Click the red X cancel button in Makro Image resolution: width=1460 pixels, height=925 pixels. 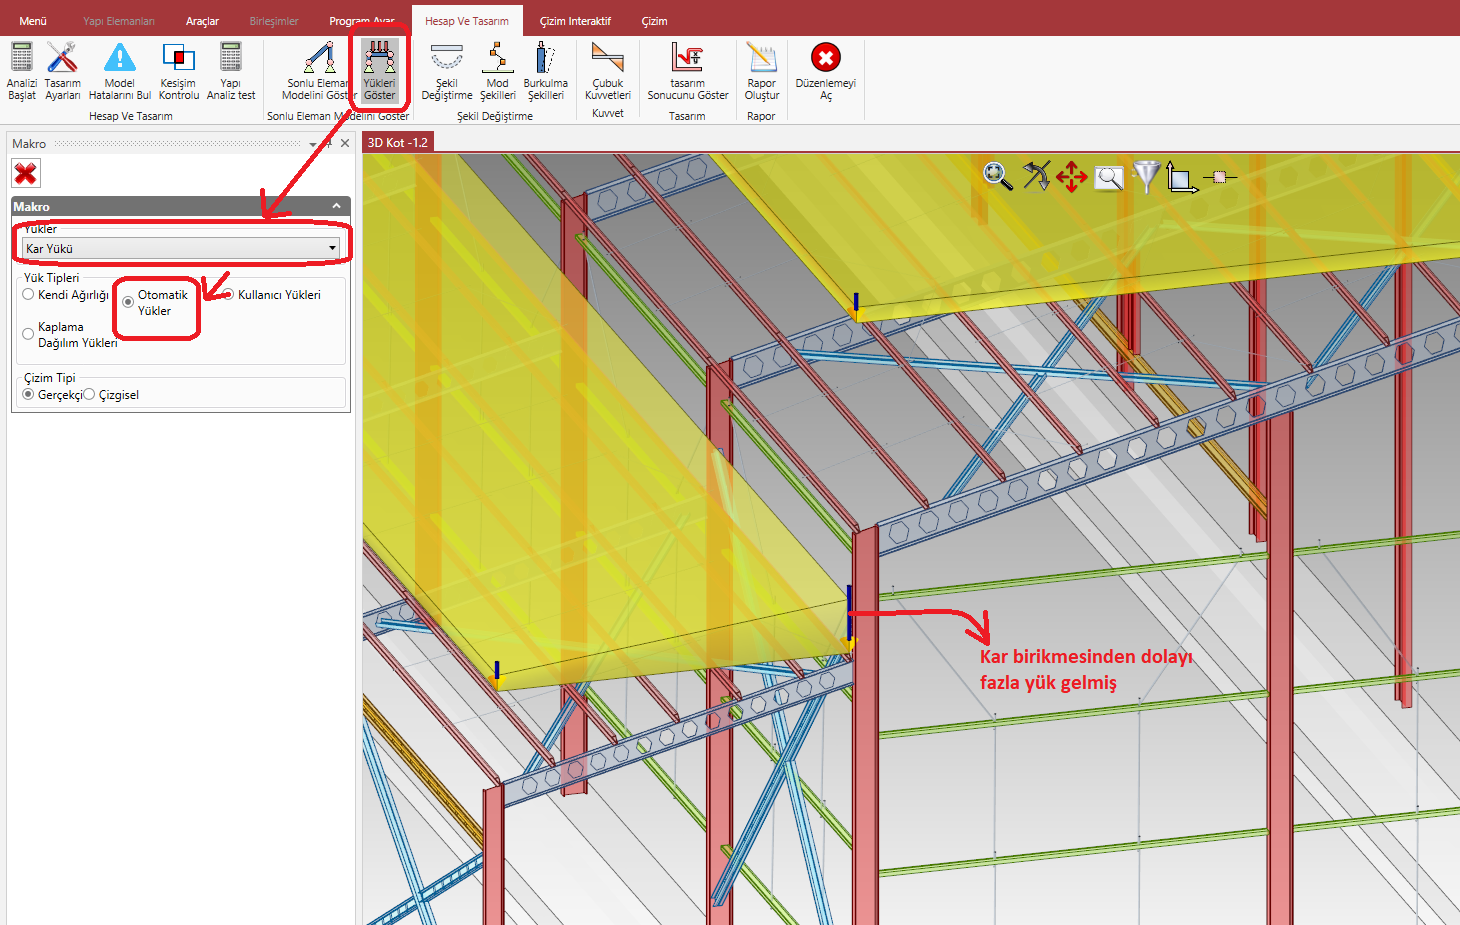pos(26,174)
